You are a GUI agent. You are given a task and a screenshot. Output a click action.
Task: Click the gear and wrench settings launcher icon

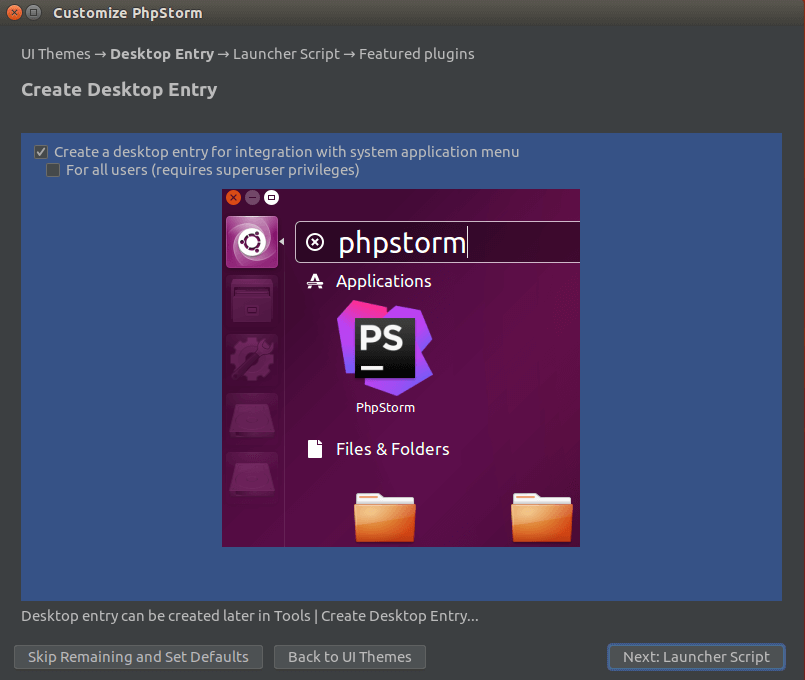click(251, 358)
